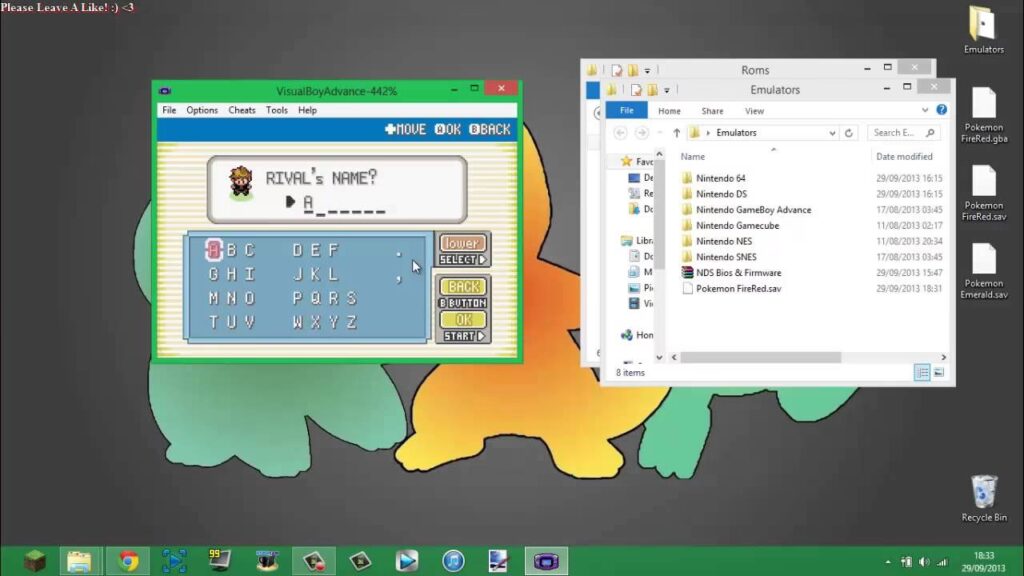
Task: Toggle the keyboard to lower case
Action: (x=462, y=244)
